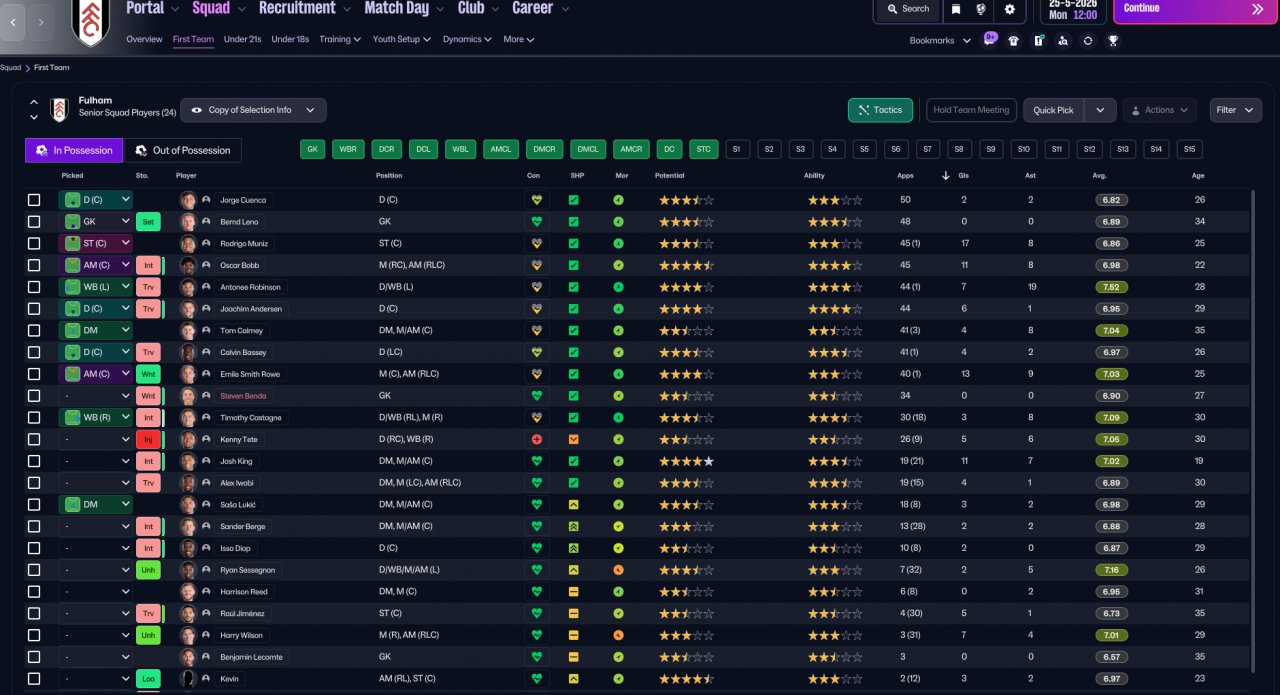Go forward with the right arrow button
This screenshot has height=695, width=1280.
coord(40,21)
